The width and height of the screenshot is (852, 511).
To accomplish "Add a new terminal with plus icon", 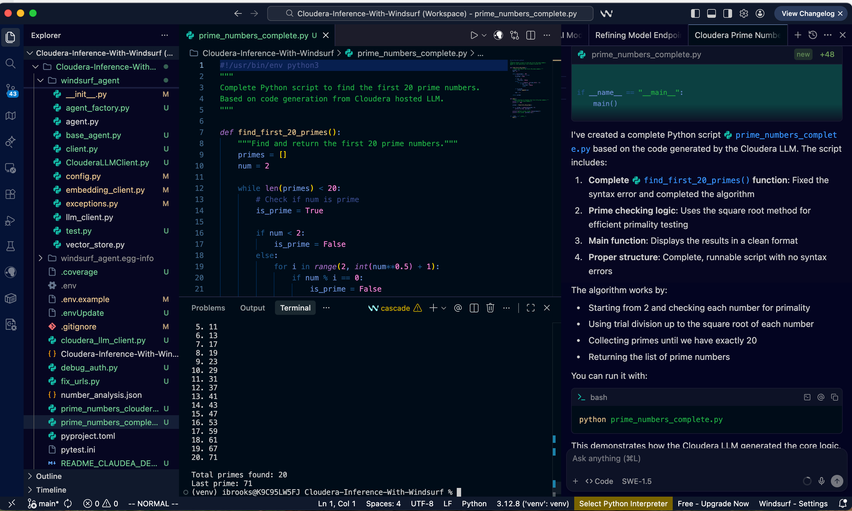I will [433, 308].
